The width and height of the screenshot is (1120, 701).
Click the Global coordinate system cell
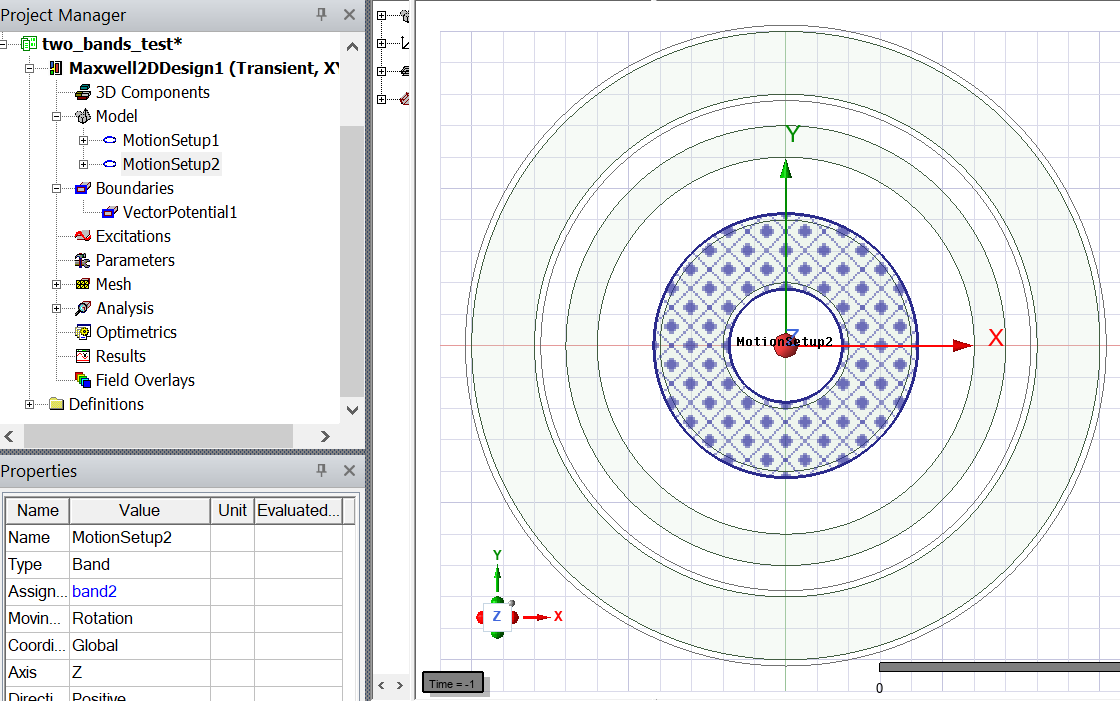pyautogui.click(x=140, y=645)
